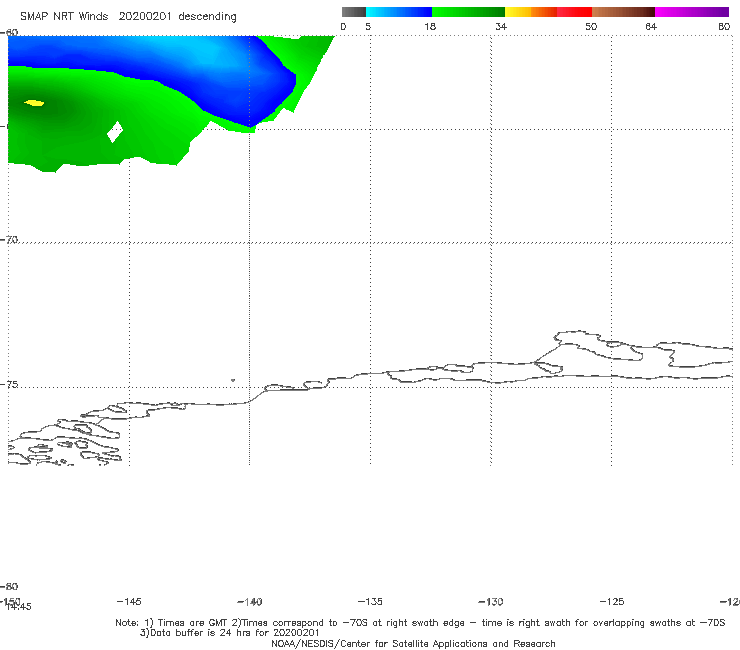Click the longitude label '-135'
Viewport: 740px width, 650px height.
[370, 601]
